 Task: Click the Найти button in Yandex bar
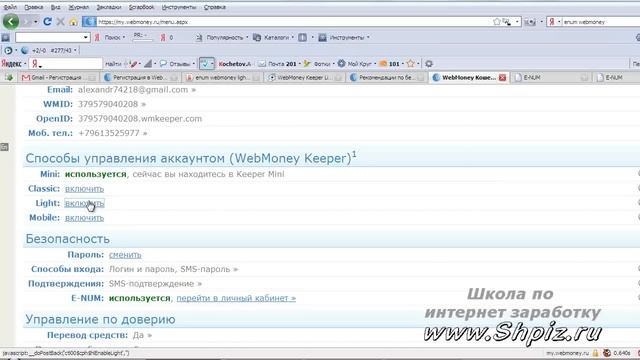[x=113, y=64]
